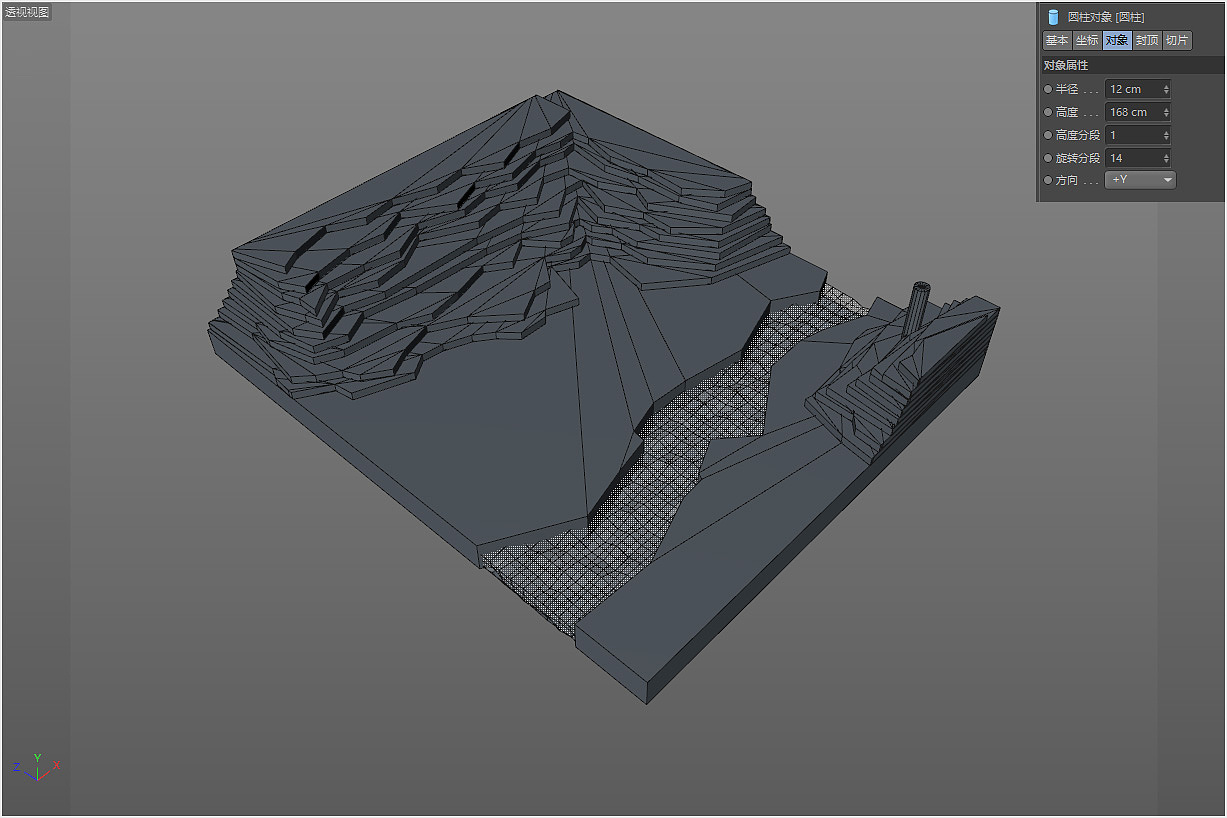
Task: Toggle the animation dot beside 高度分段
Action: [x=1048, y=135]
